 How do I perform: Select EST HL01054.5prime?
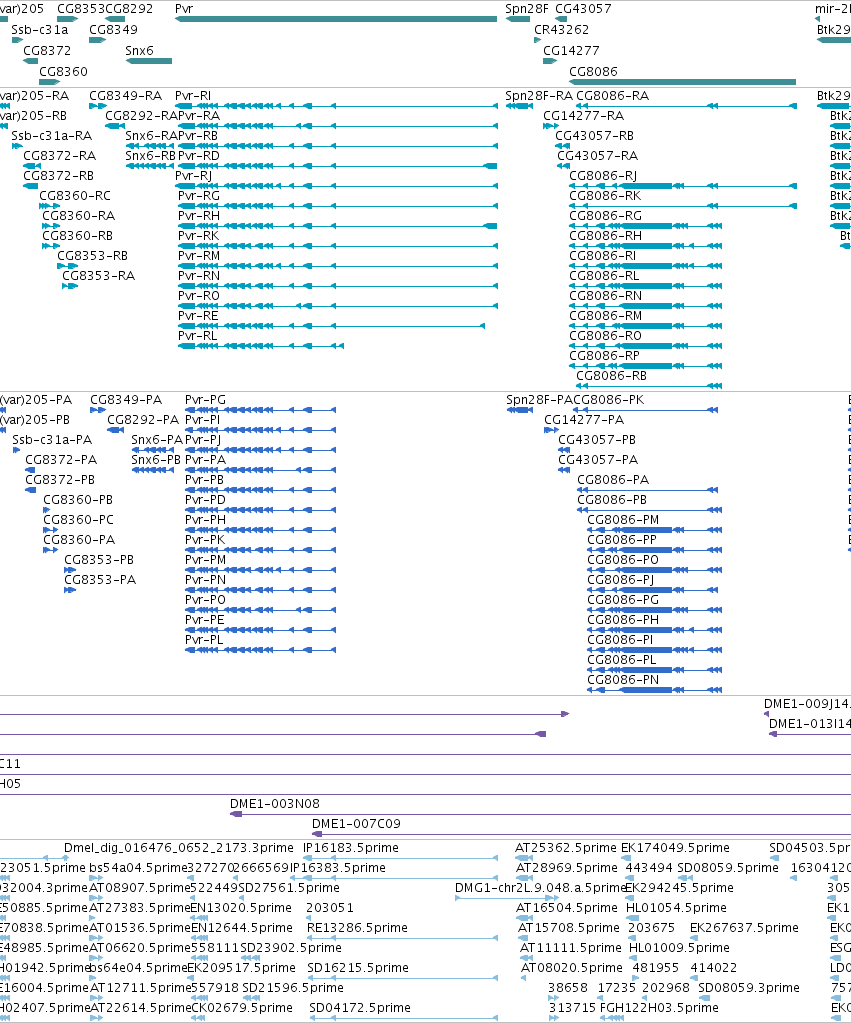click(x=676, y=908)
